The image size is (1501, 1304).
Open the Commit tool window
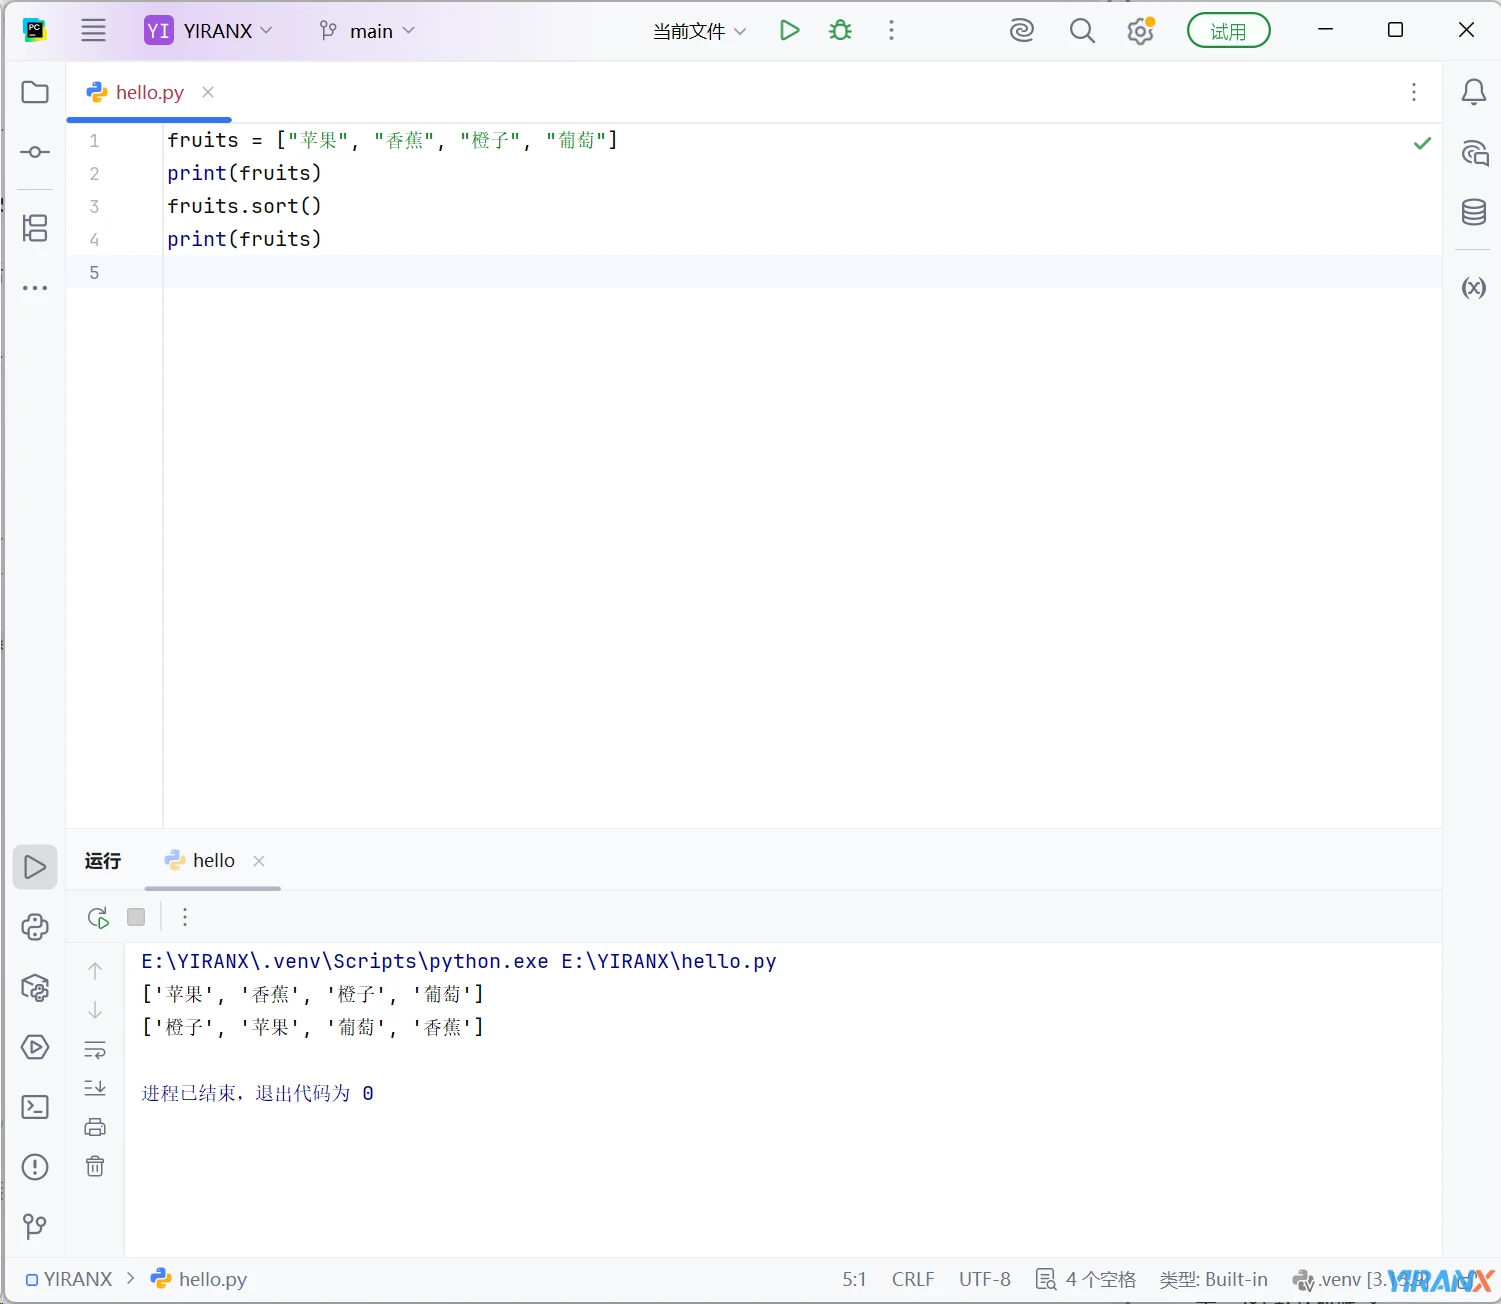pyautogui.click(x=35, y=152)
